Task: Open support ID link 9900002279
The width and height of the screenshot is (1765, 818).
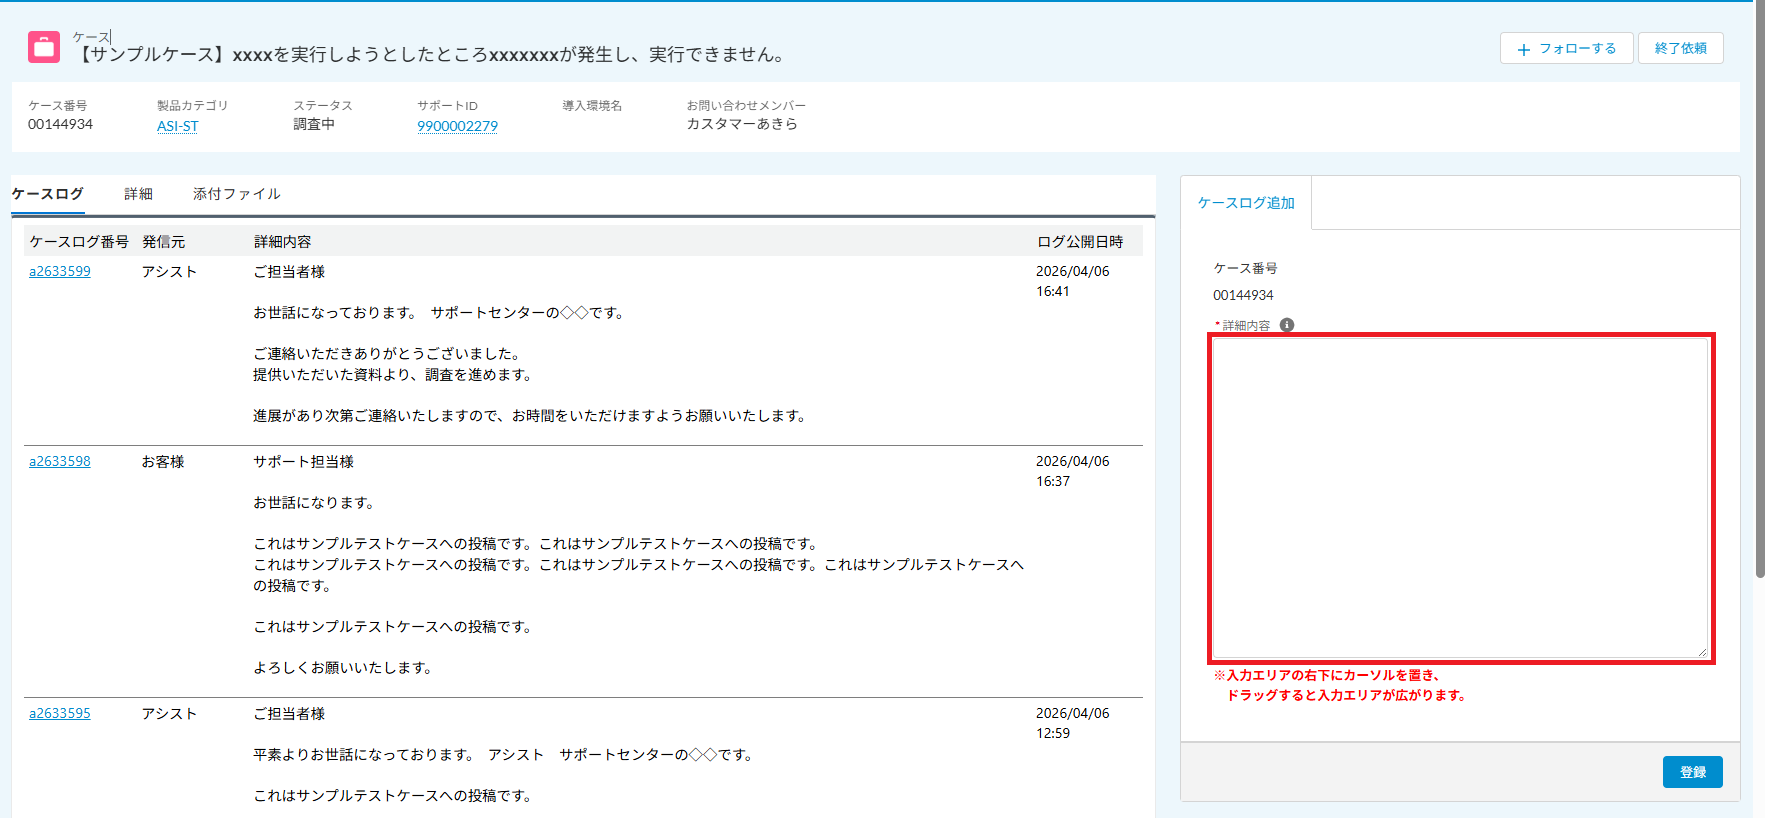Action: pyautogui.click(x=457, y=126)
